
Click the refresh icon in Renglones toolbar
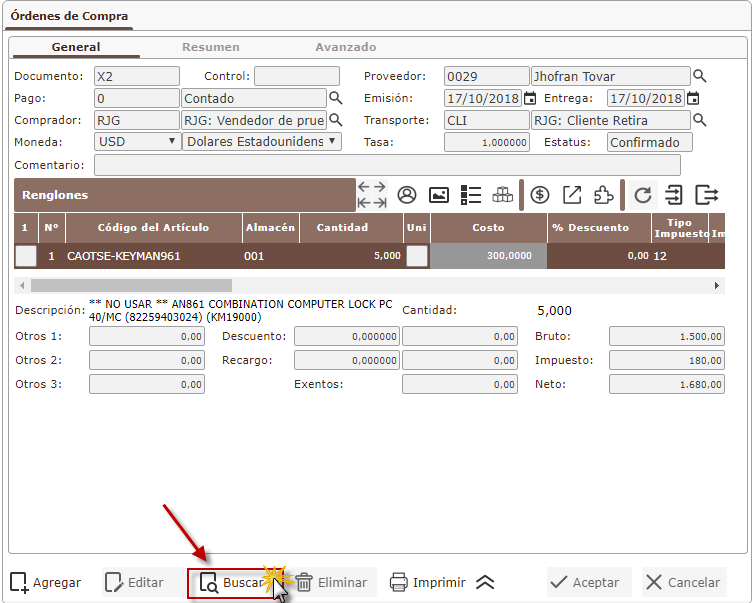point(642,195)
